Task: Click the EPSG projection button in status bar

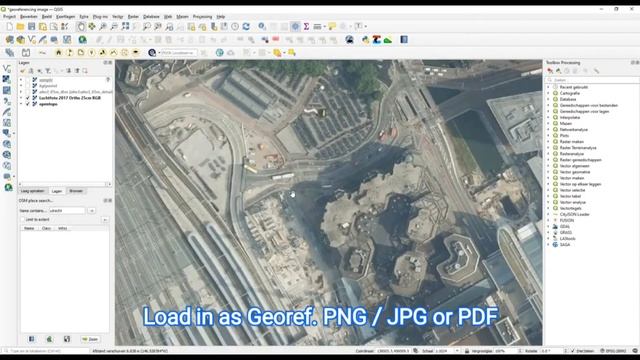Action: click(x=613, y=351)
